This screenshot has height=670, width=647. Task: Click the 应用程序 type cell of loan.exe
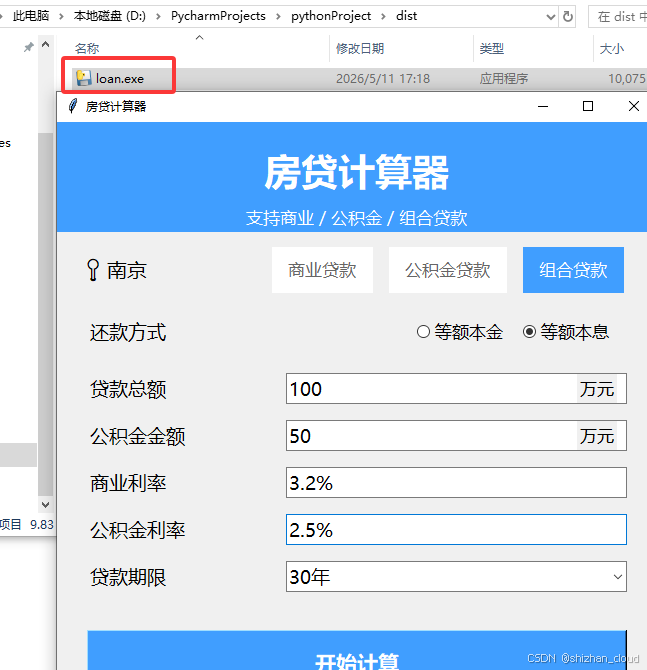click(504, 79)
